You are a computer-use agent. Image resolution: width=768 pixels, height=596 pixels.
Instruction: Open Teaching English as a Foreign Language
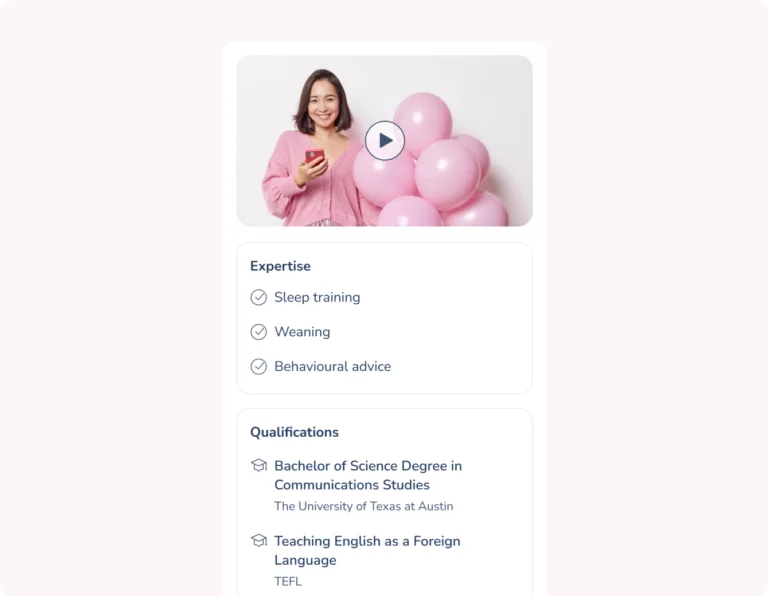click(x=367, y=550)
